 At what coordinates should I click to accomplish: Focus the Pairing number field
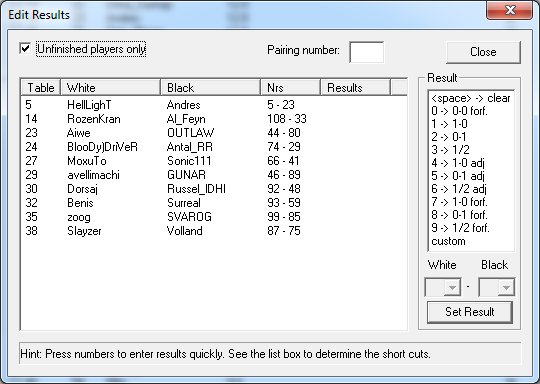point(366,52)
